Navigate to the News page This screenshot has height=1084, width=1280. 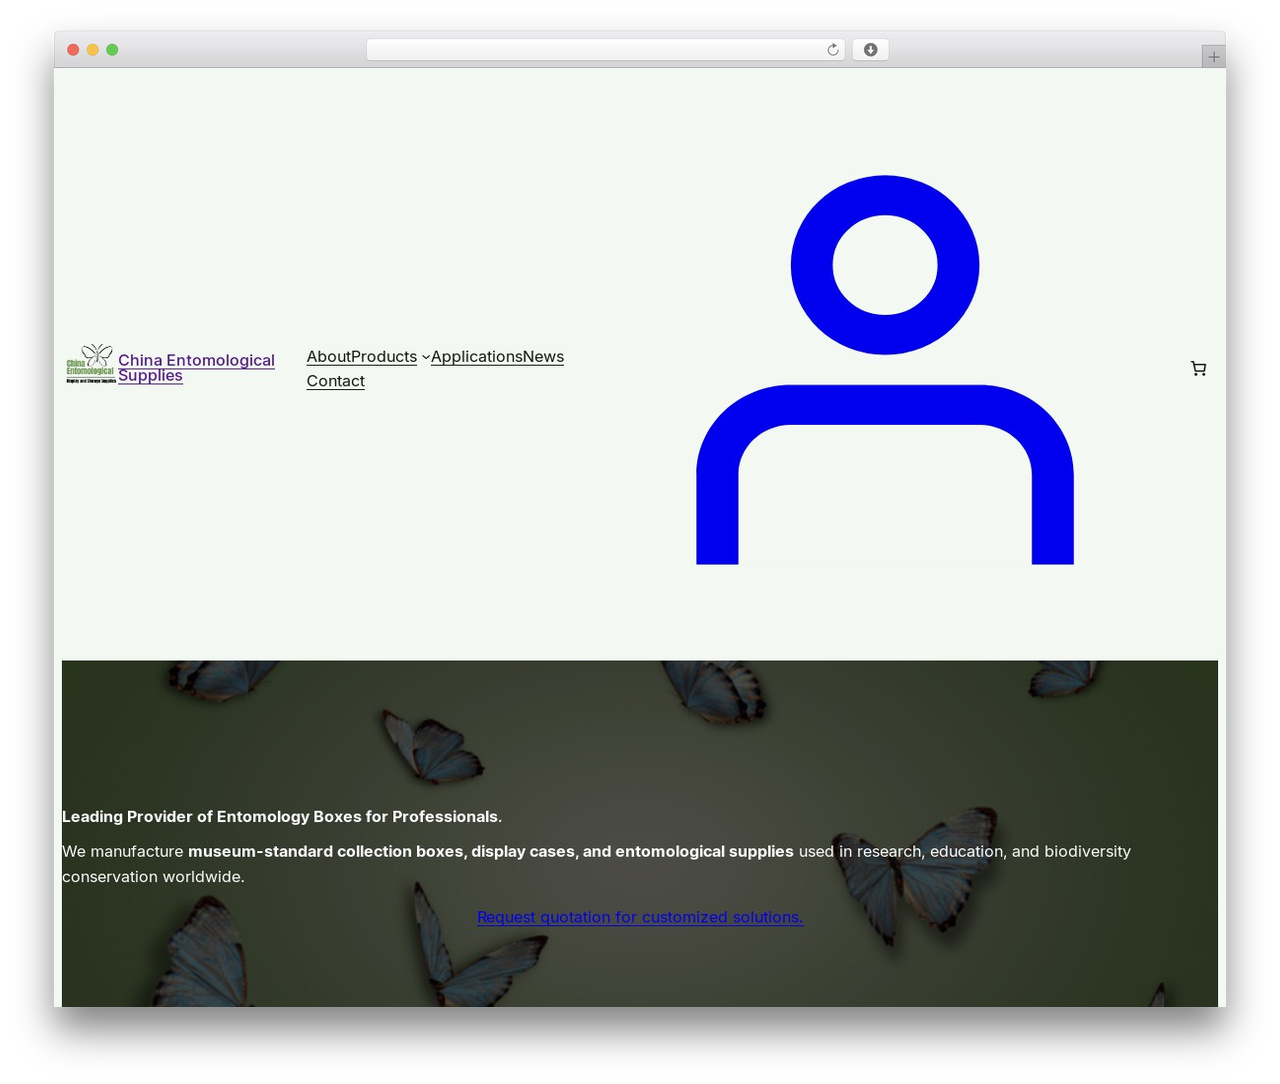(543, 356)
